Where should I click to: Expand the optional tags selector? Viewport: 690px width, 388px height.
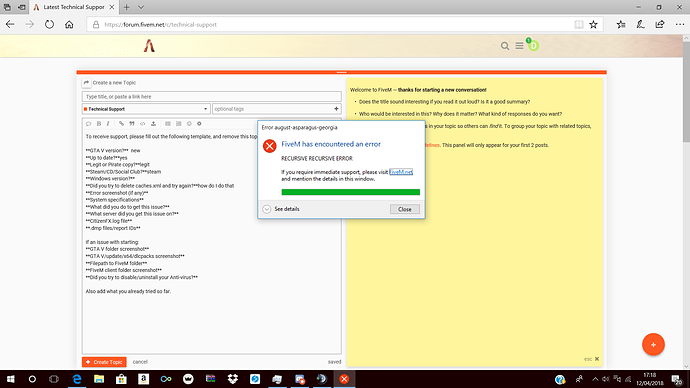(276, 109)
